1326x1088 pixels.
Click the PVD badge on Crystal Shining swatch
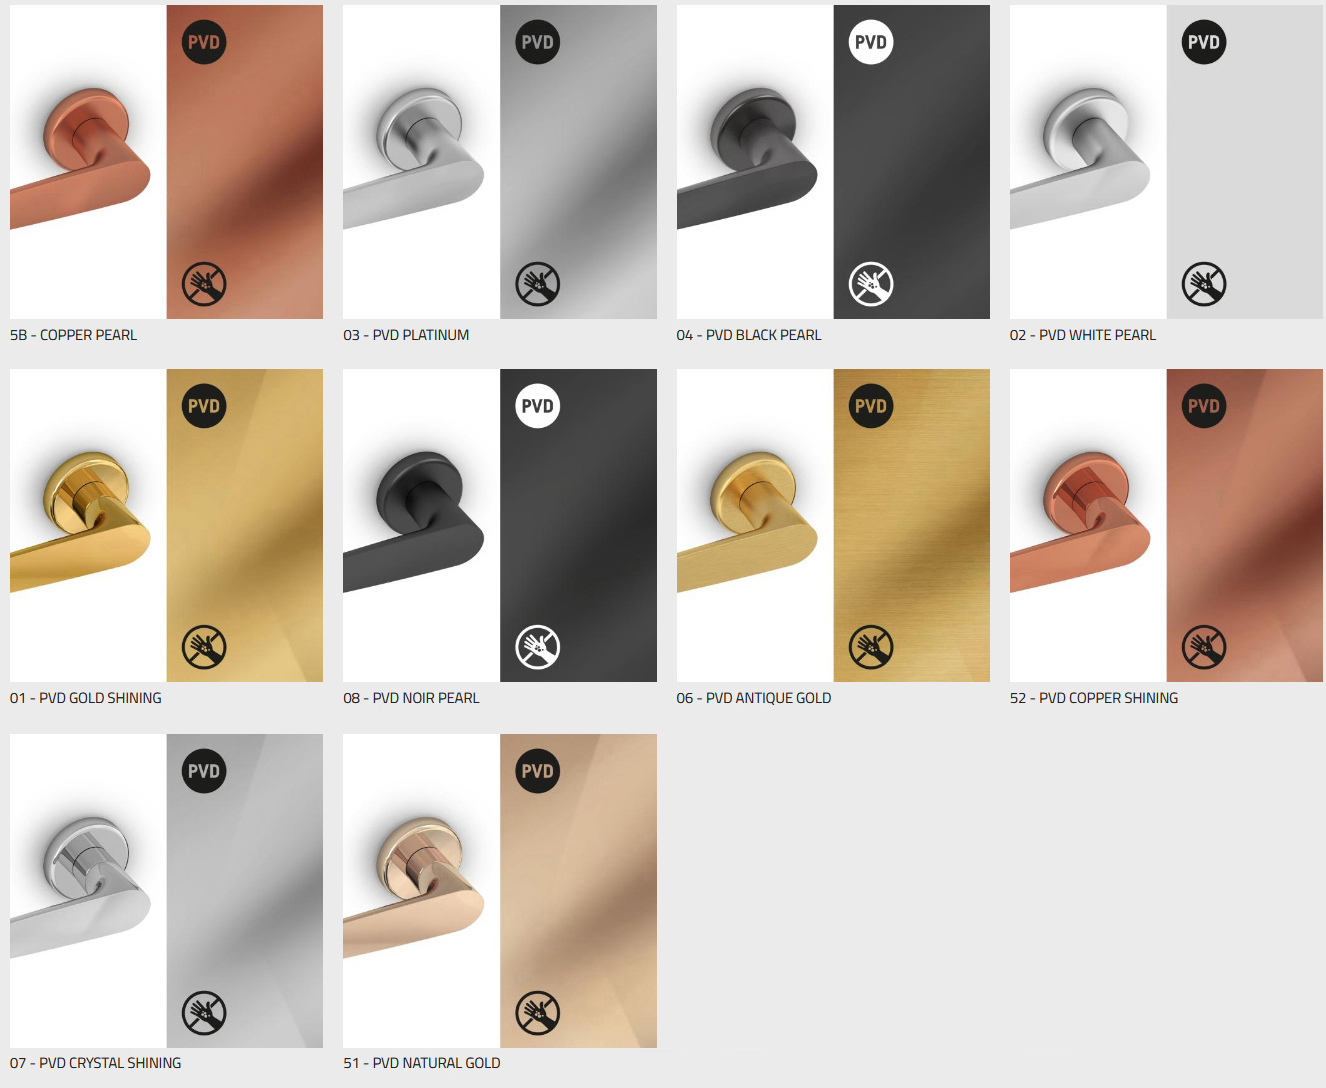(x=204, y=771)
